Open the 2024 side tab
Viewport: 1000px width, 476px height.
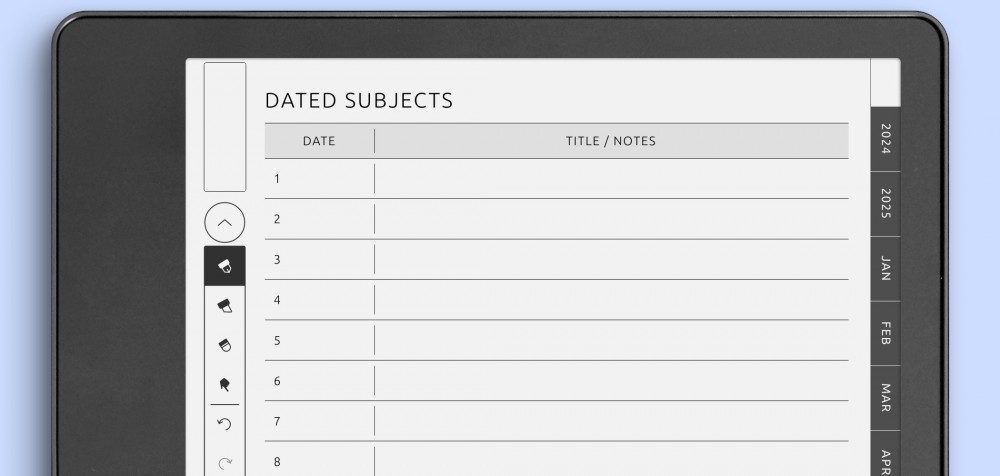[885, 138]
